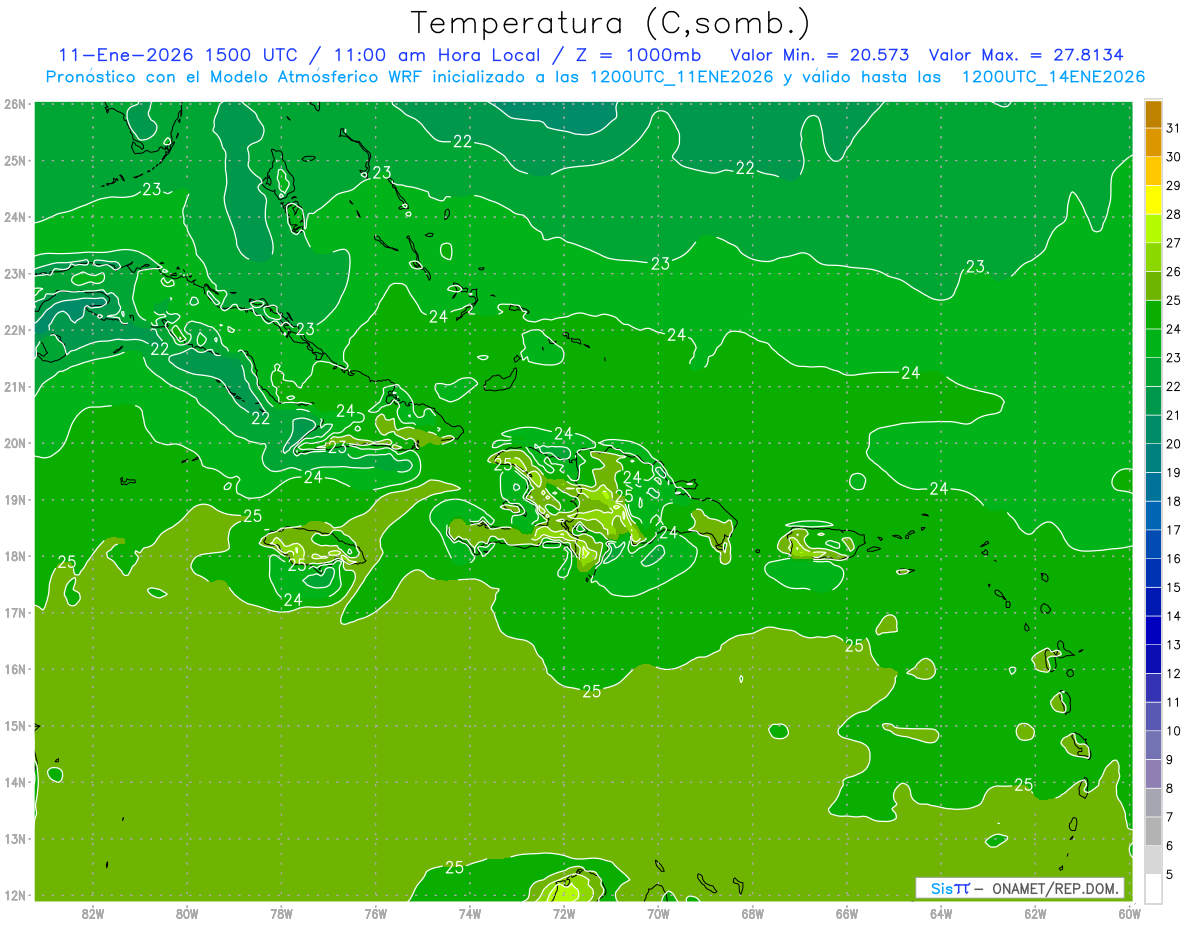The image size is (1200, 927).
Task: Select the "11-Ene-2026 1500 UTC" date text
Action: [x=181, y=54]
